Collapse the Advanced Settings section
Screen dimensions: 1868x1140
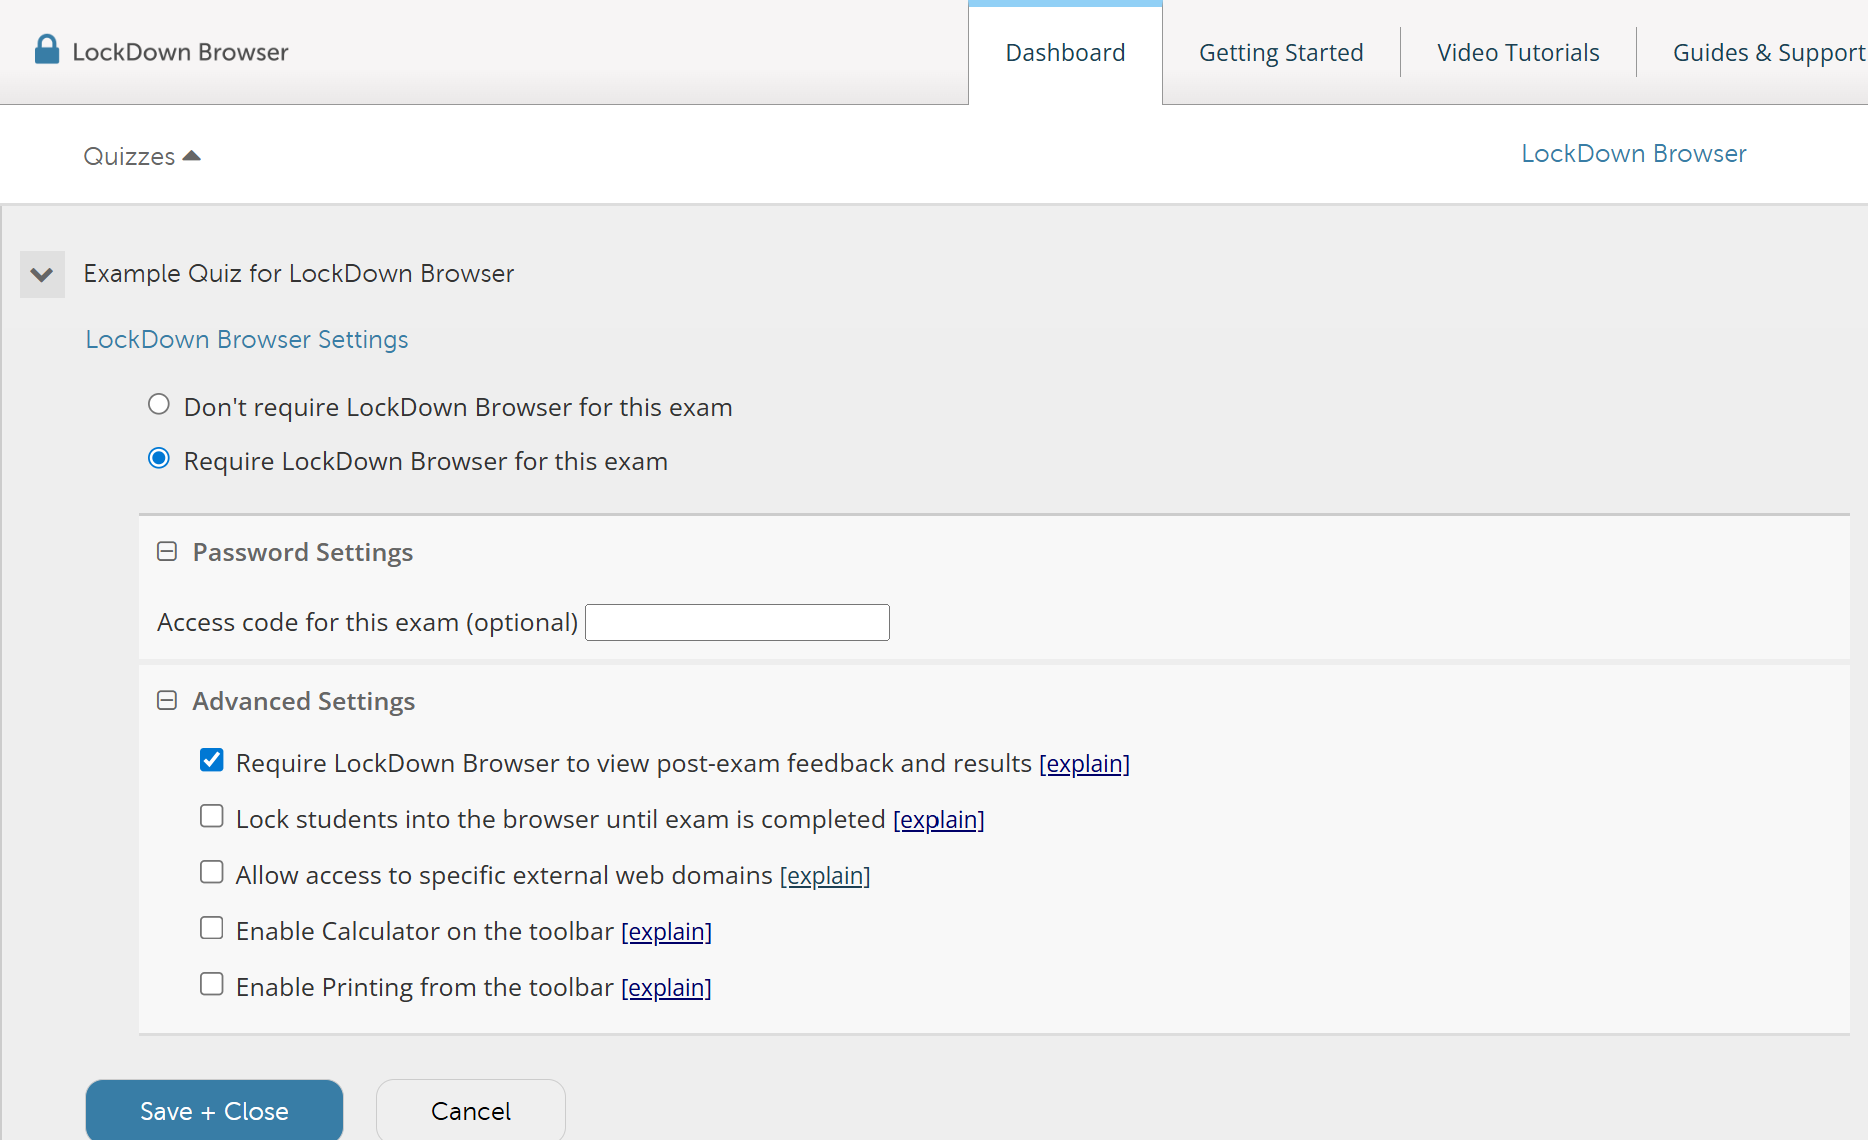[x=166, y=700]
